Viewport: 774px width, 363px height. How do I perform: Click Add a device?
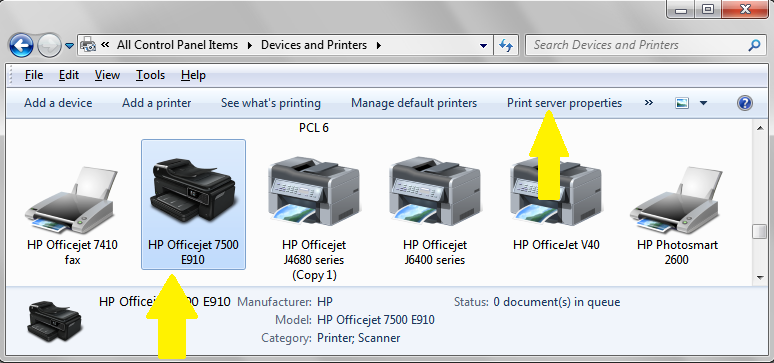tap(58, 103)
